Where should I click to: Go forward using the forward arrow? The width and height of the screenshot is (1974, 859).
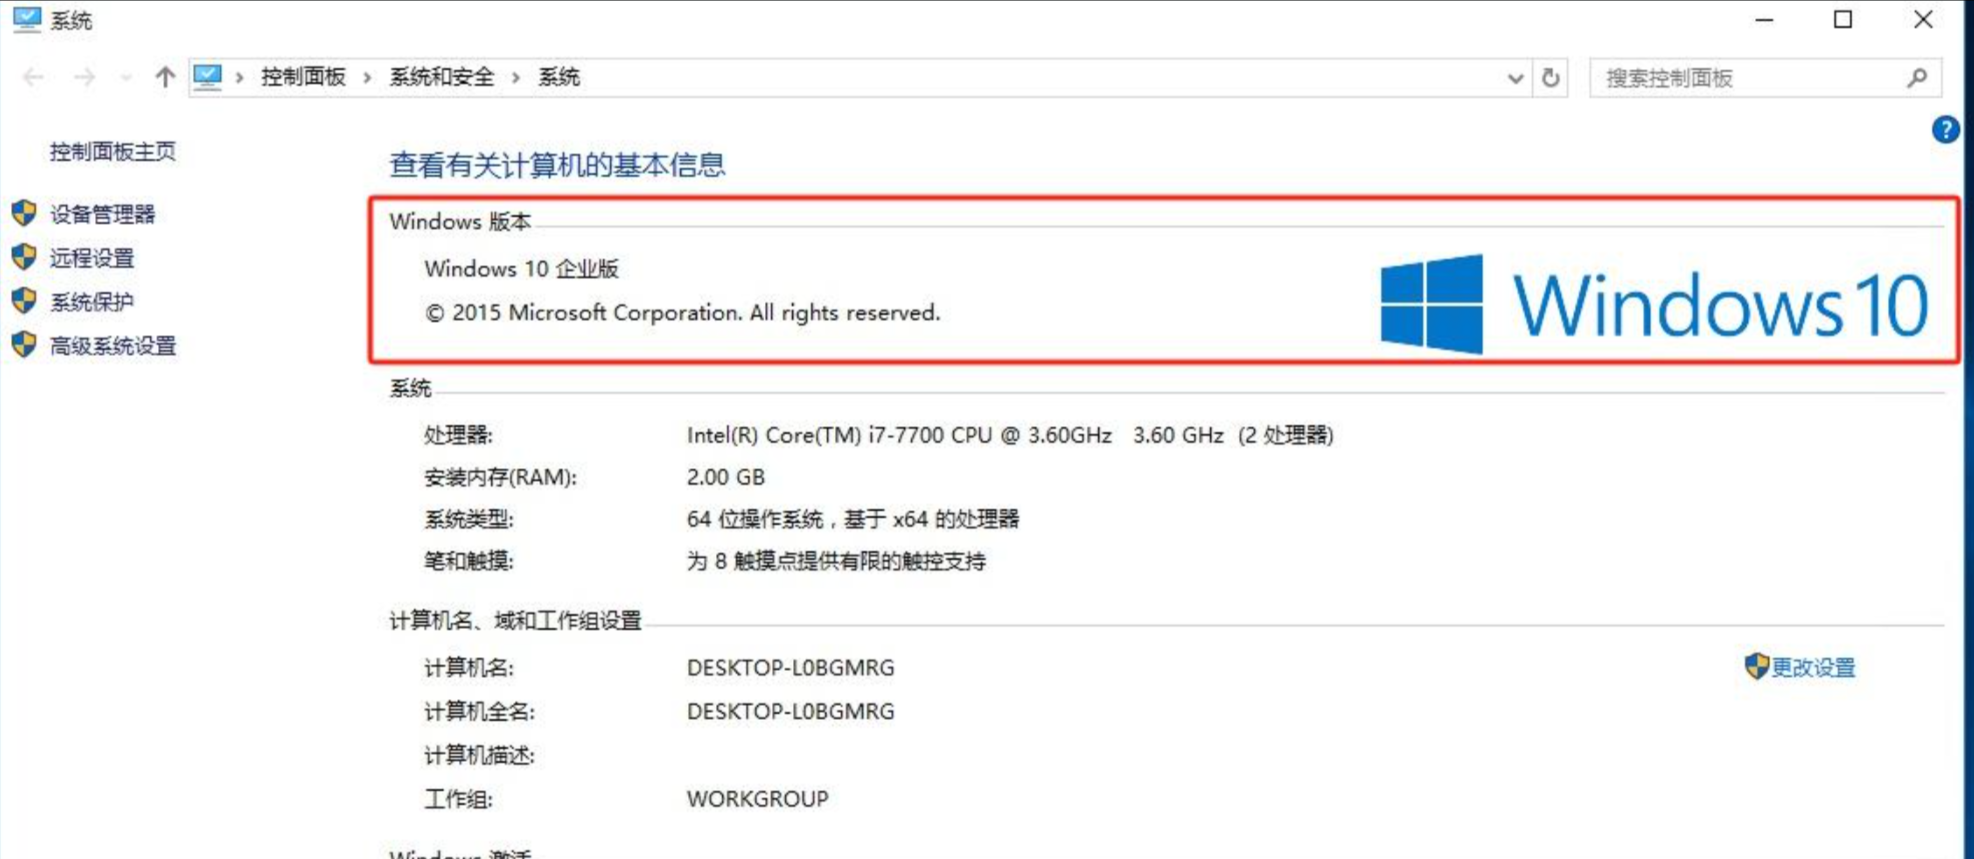pos(84,77)
